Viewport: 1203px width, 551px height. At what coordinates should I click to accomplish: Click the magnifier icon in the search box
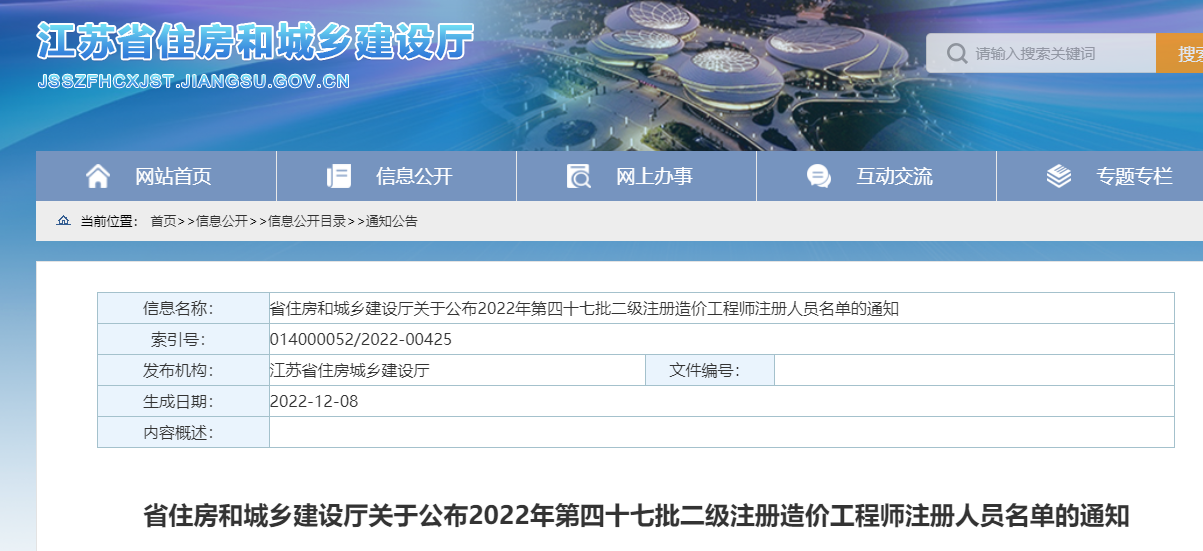[x=956, y=53]
